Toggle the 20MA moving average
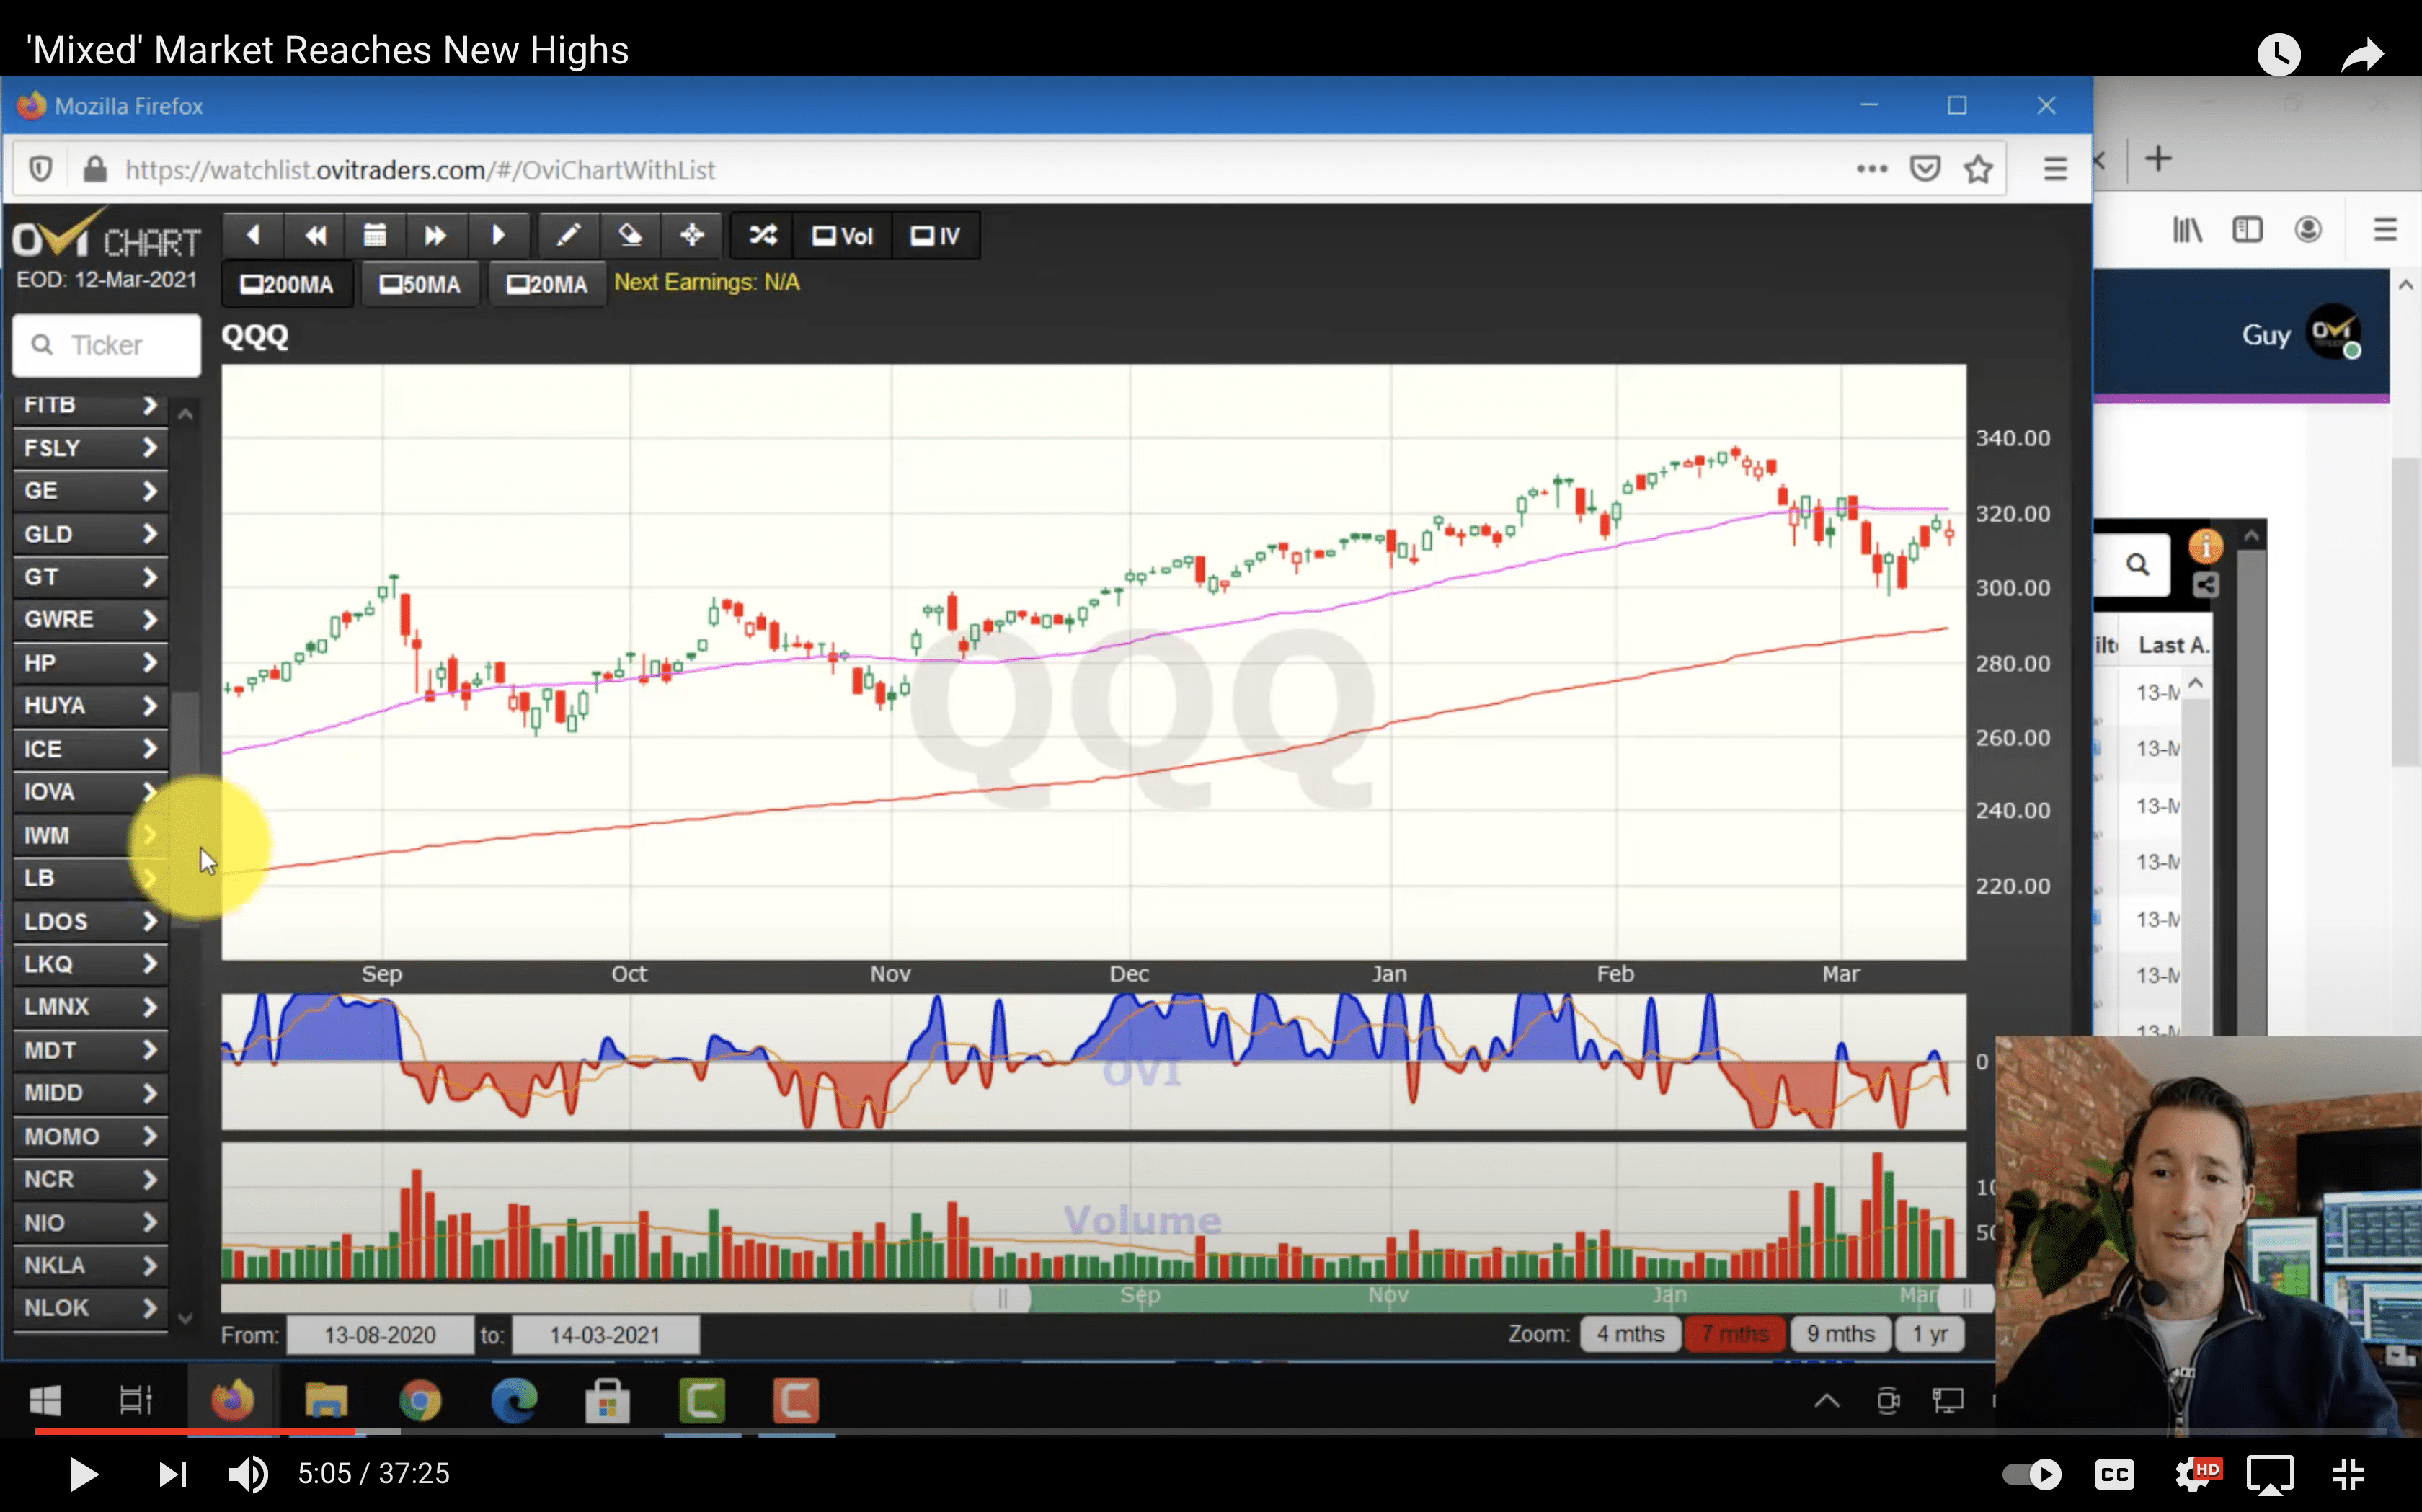The height and width of the screenshot is (1512, 2422). tap(547, 285)
